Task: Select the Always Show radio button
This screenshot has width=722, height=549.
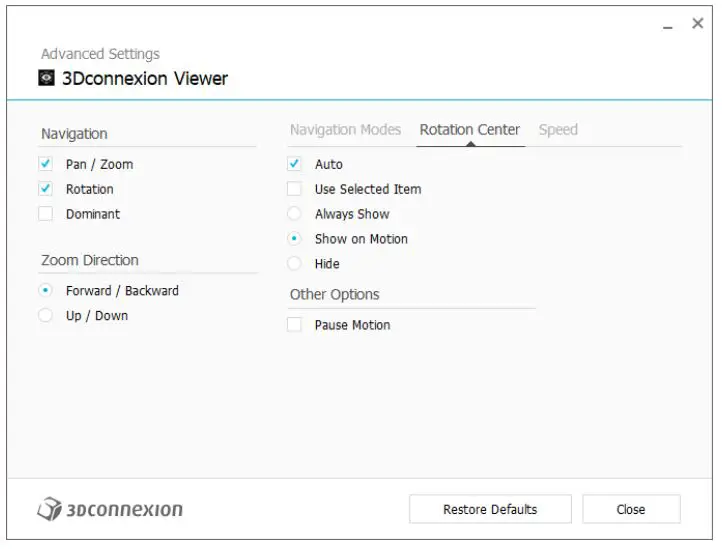Action: (295, 214)
